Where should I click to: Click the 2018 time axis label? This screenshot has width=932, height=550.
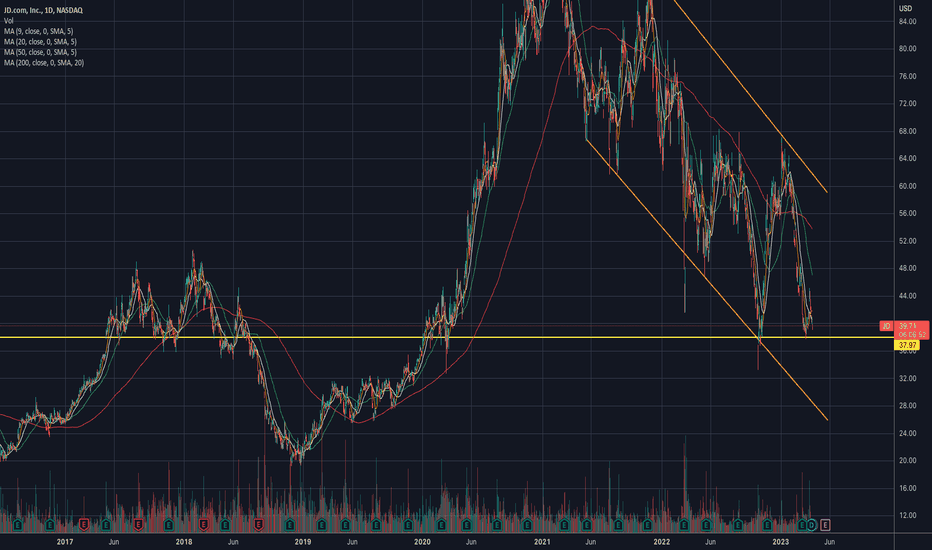point(184,542)
